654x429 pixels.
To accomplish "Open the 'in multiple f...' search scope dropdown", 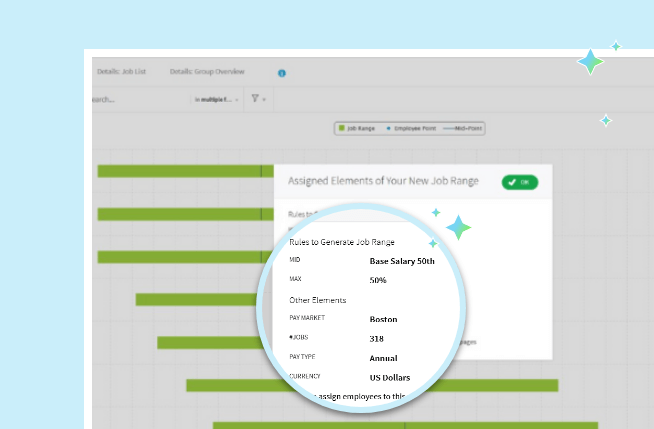I will (x=217, y=100).
